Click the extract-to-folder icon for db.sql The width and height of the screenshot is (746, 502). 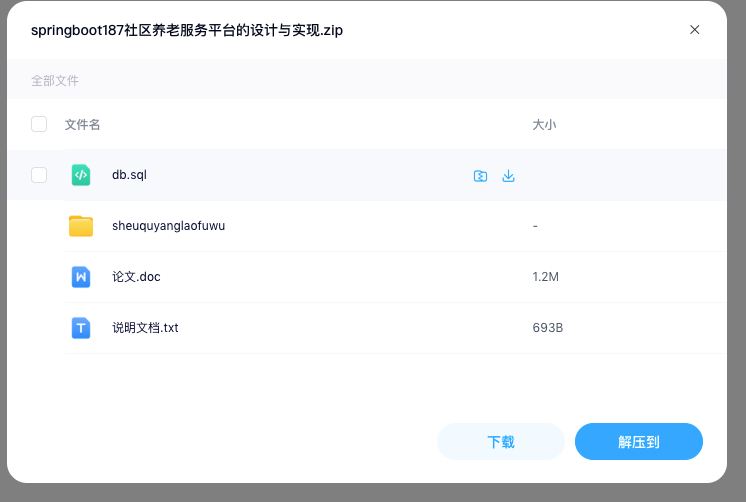click(481, 176)
